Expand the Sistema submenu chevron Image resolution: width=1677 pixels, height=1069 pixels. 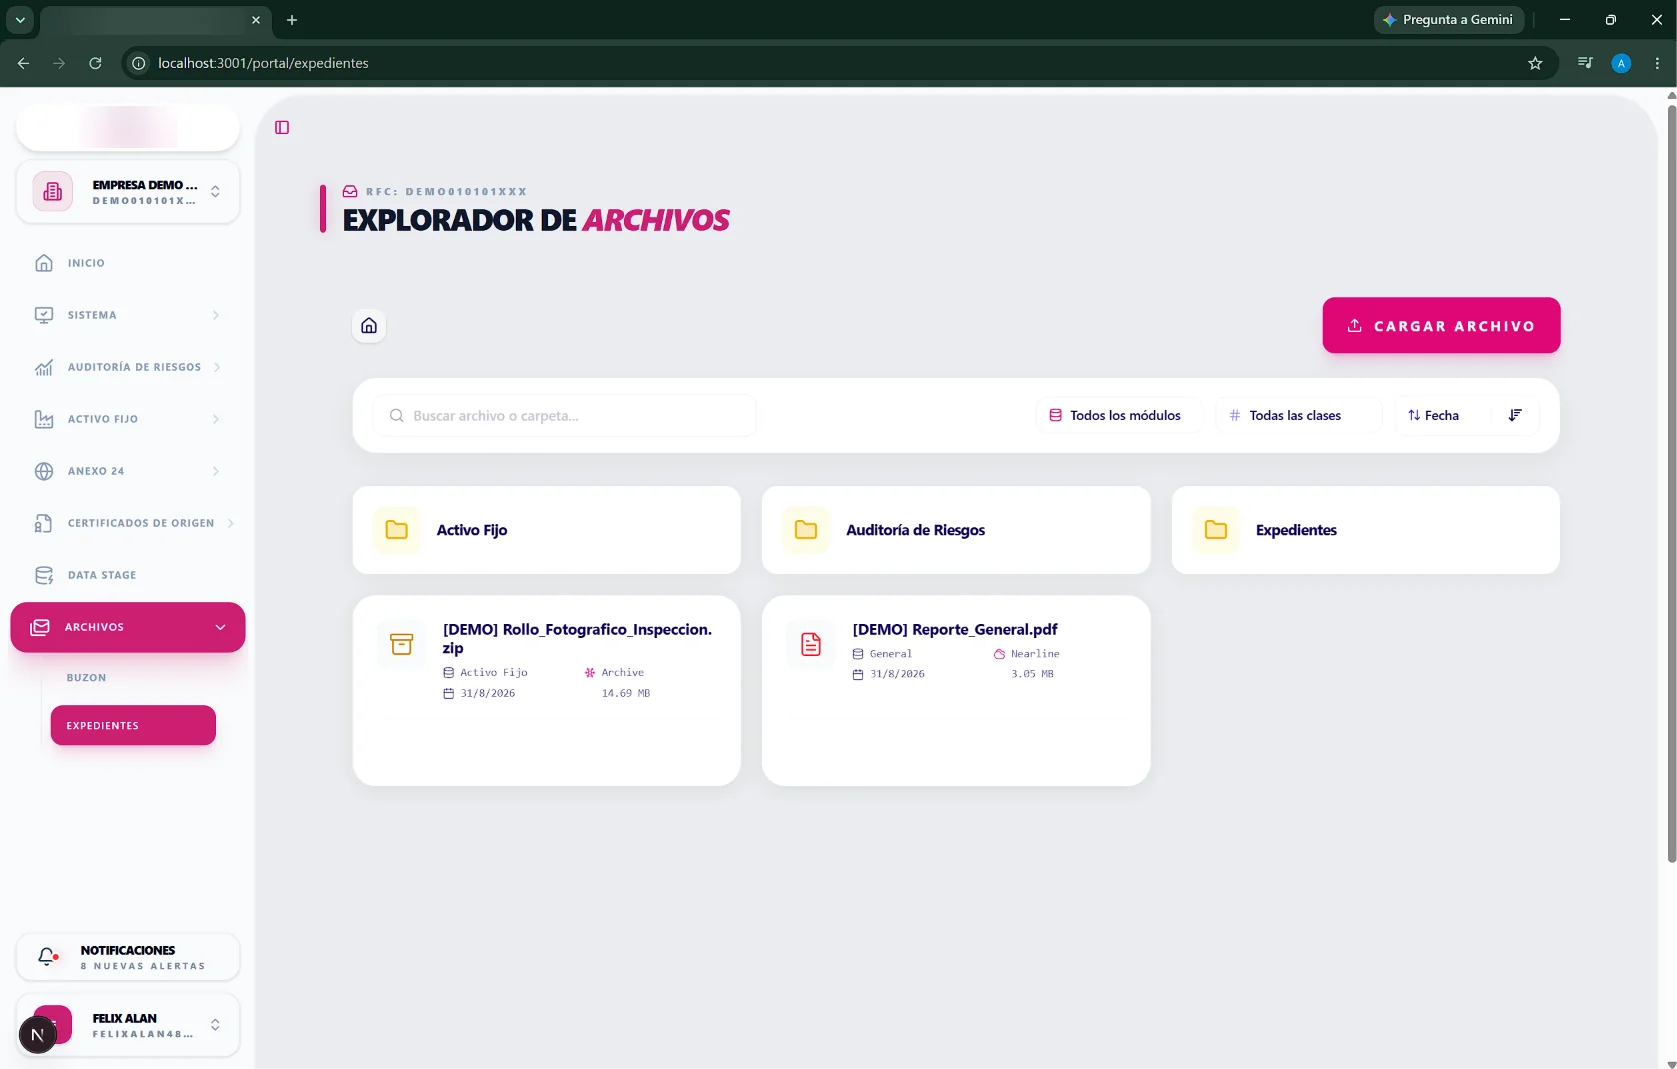click(216, 315)
